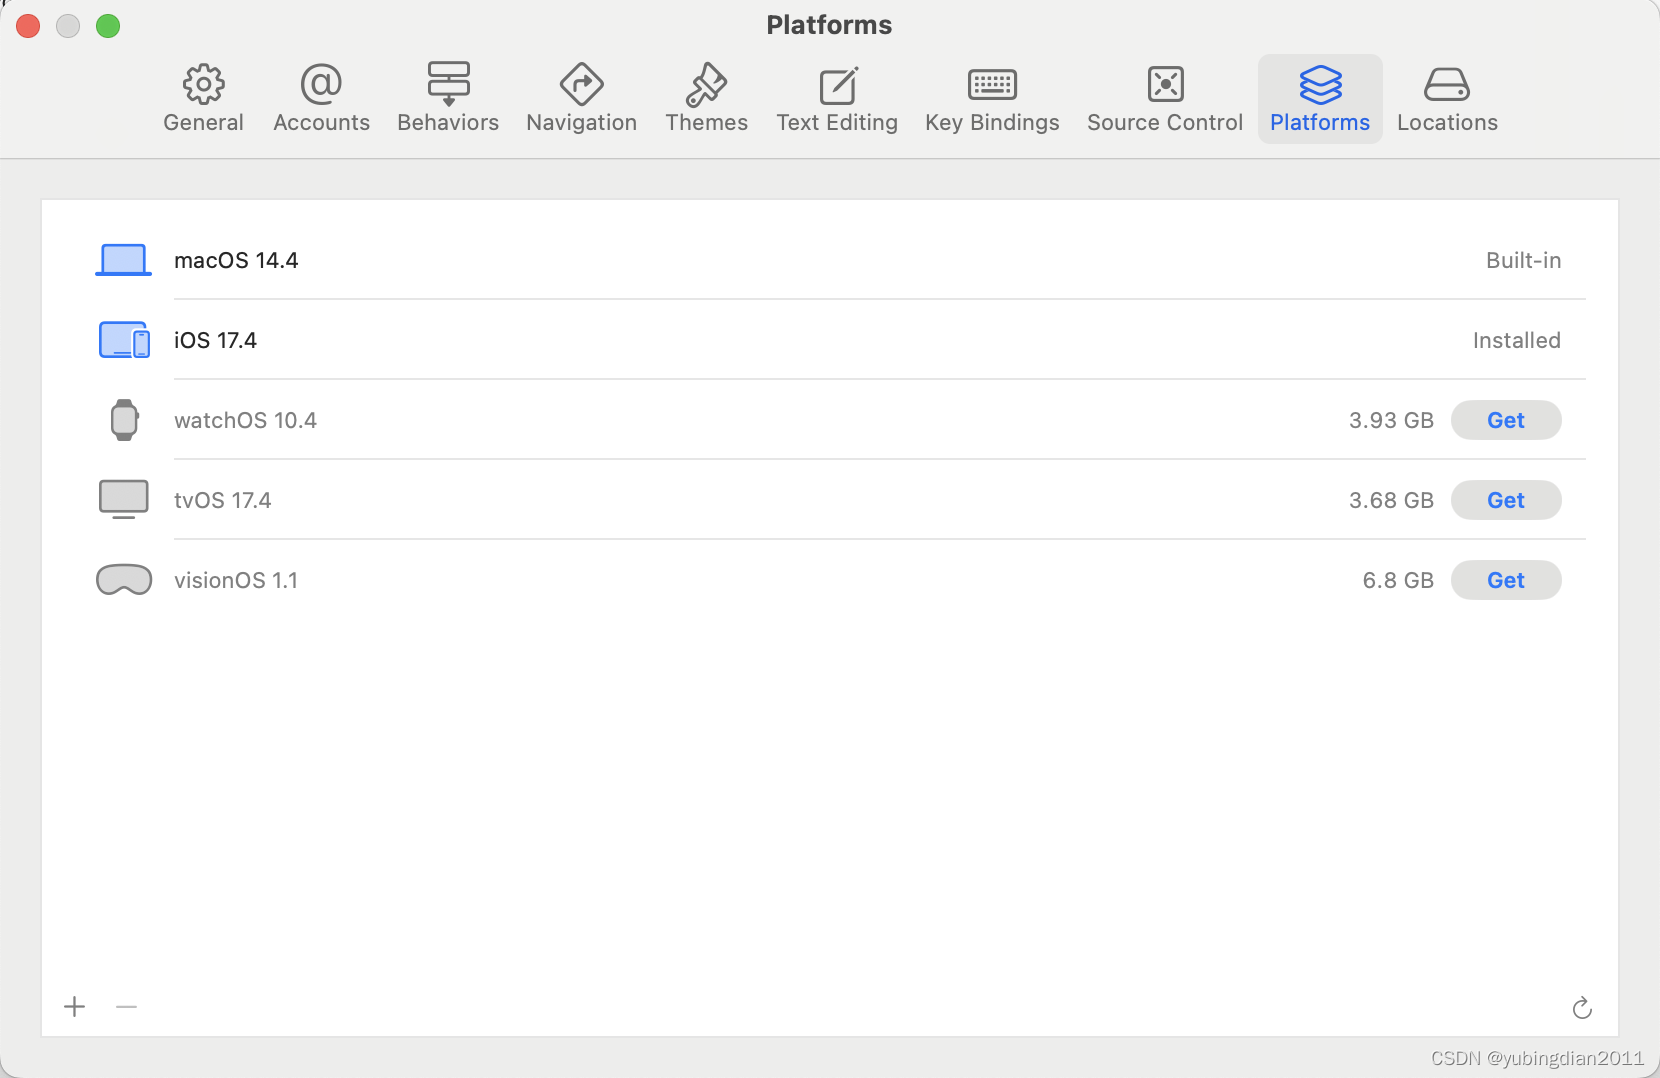Switch to the Source Control tab label
Viewport: 1660px width, 1078px height.
[1165, 122]
